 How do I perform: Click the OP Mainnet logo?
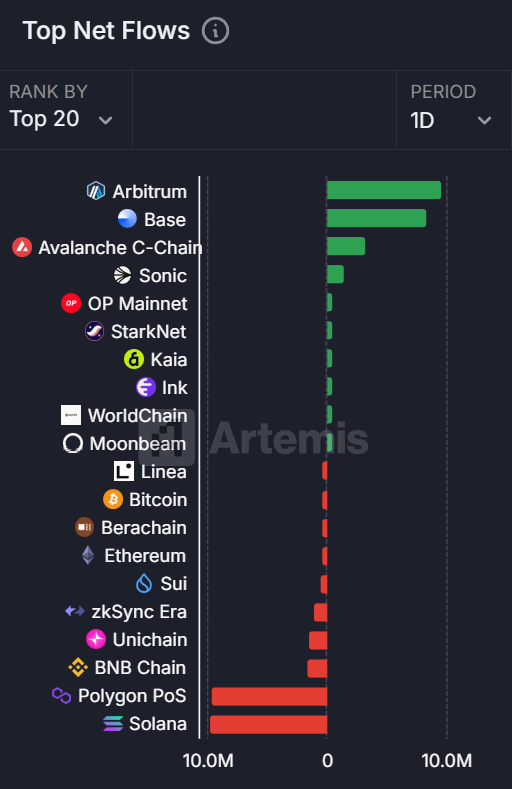click(x=71, y=303)
